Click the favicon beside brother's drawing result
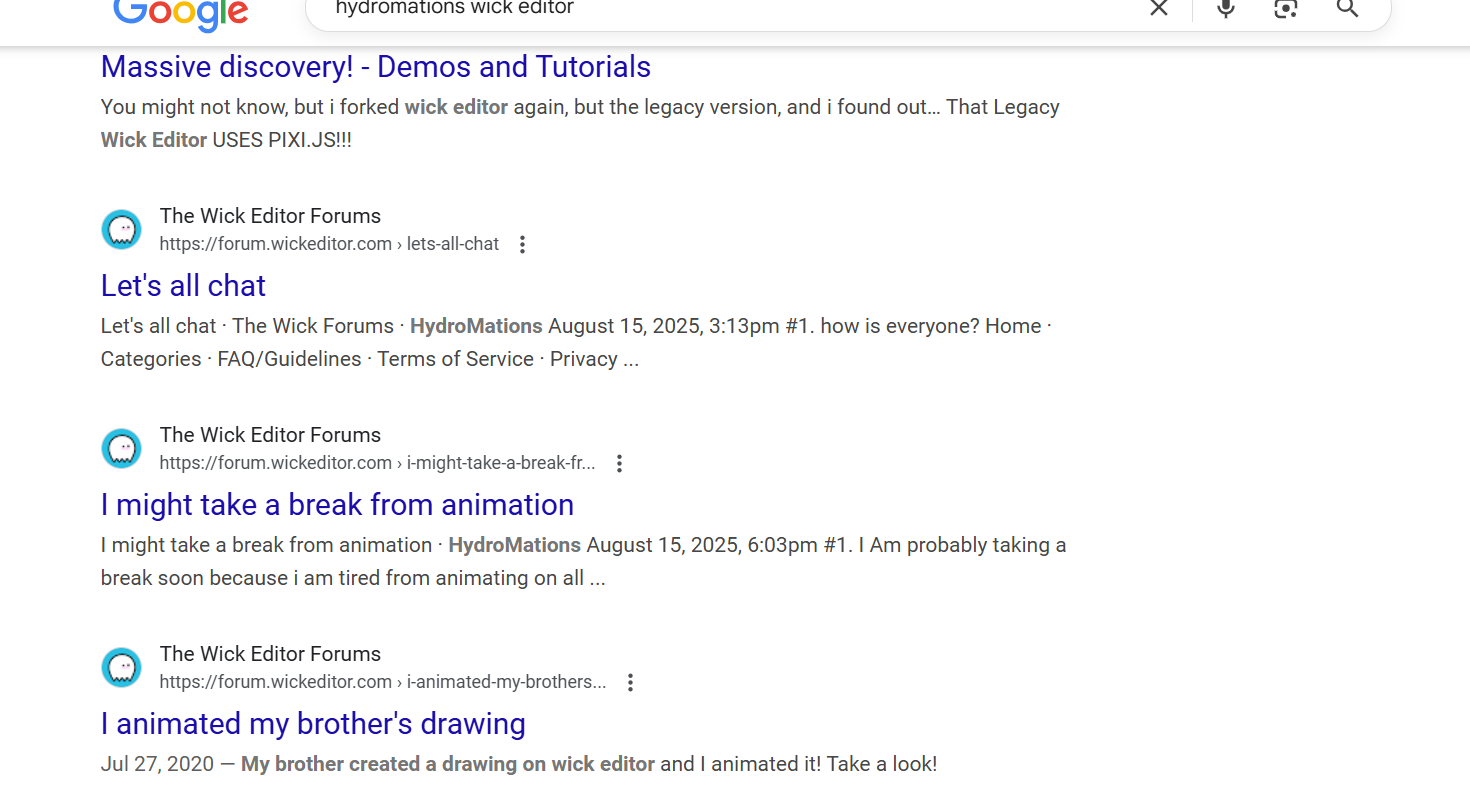This screenshot has width=1470, height=793. point(122,668)
